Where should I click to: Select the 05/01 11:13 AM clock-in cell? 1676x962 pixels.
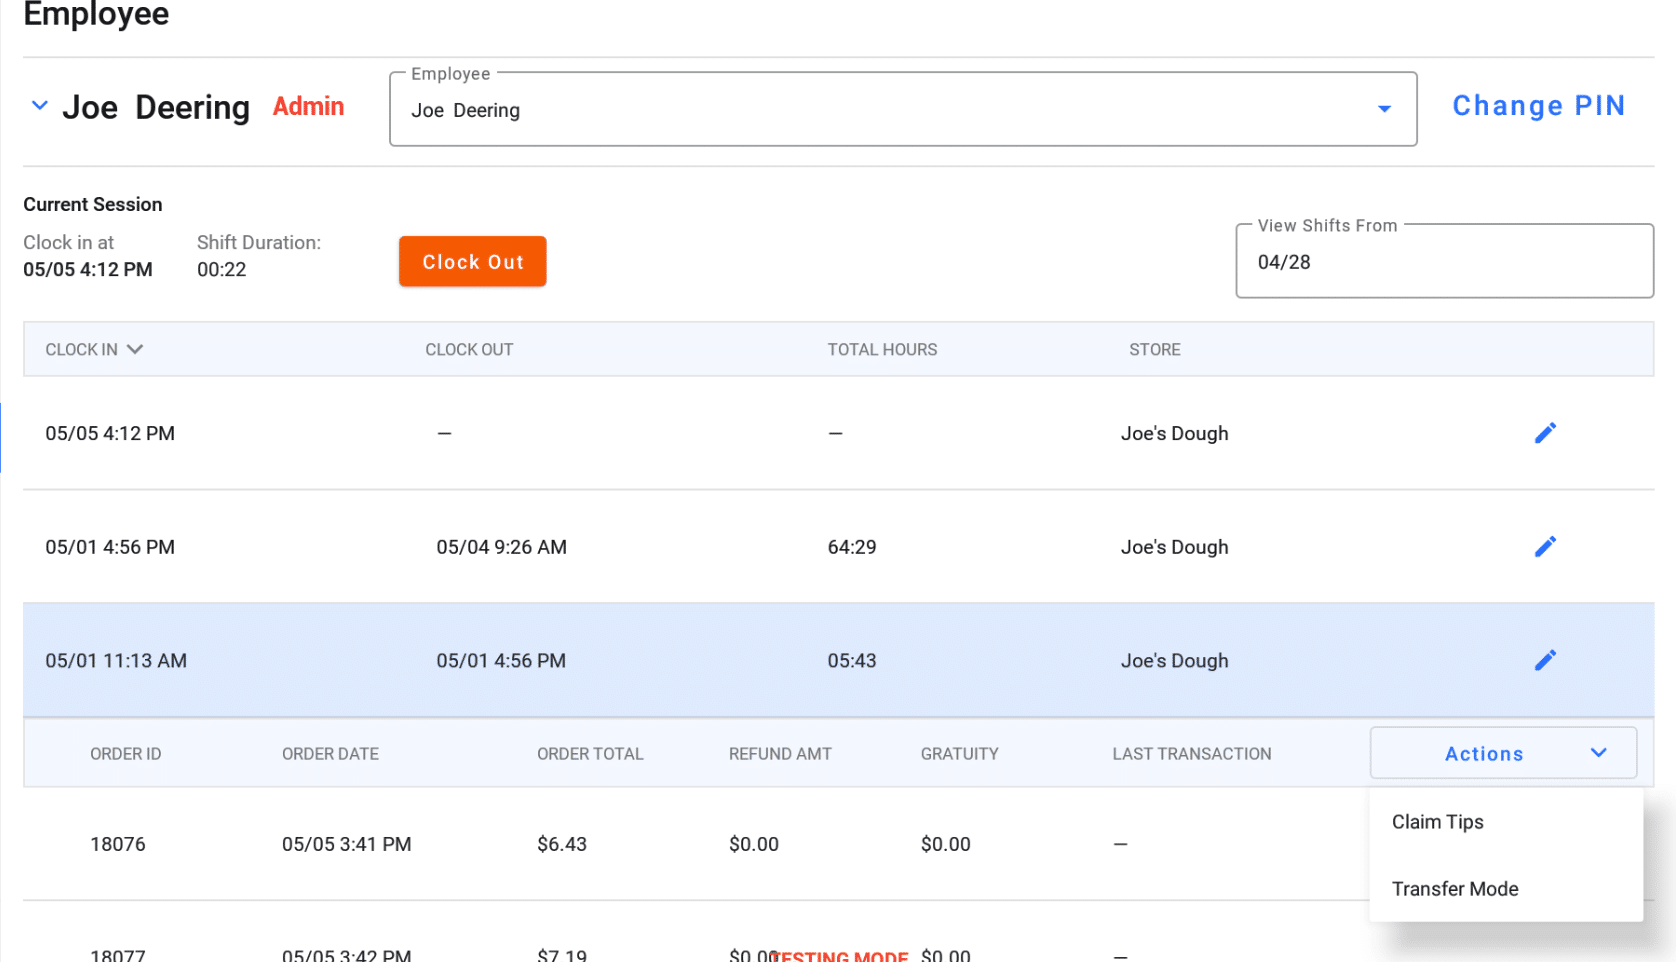coord(116,661)
